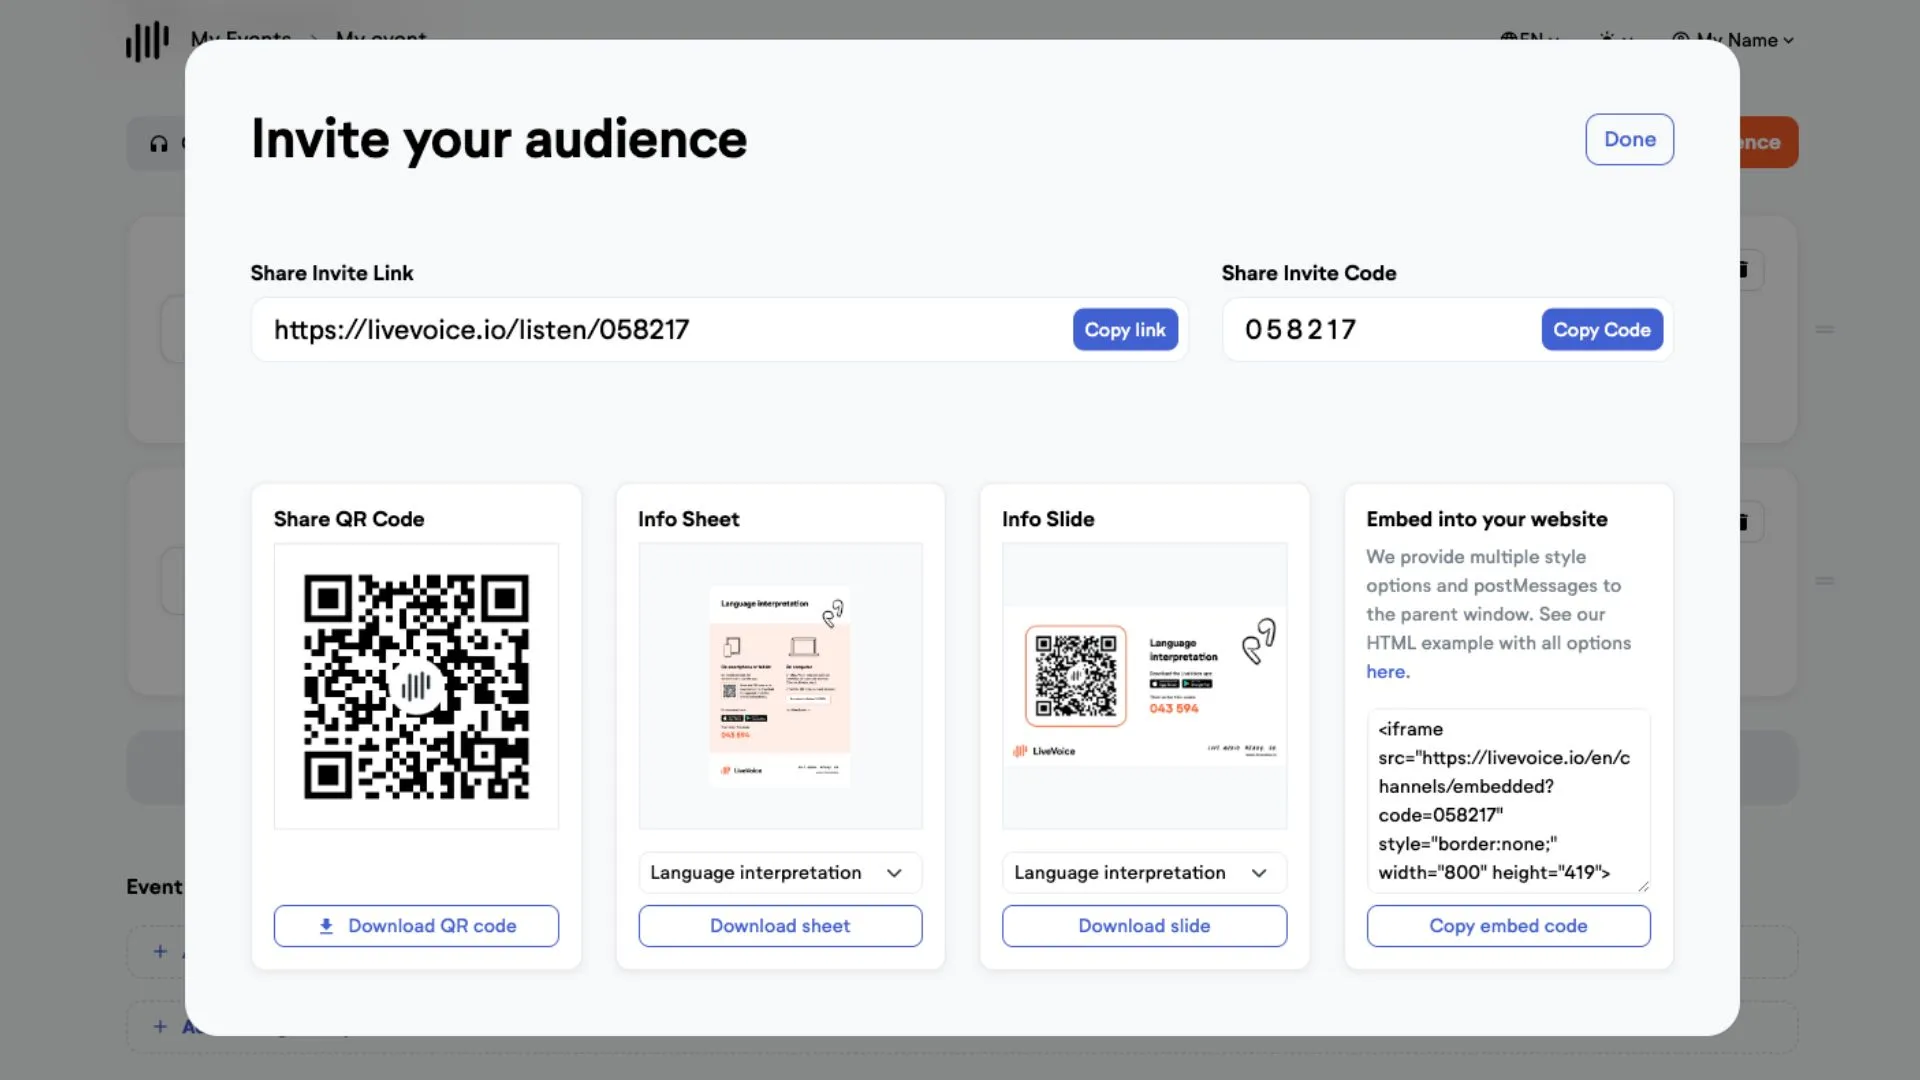Open the HTML example 'here' link
Screen dimensions: 1920x1080
tap(1387, 672)
